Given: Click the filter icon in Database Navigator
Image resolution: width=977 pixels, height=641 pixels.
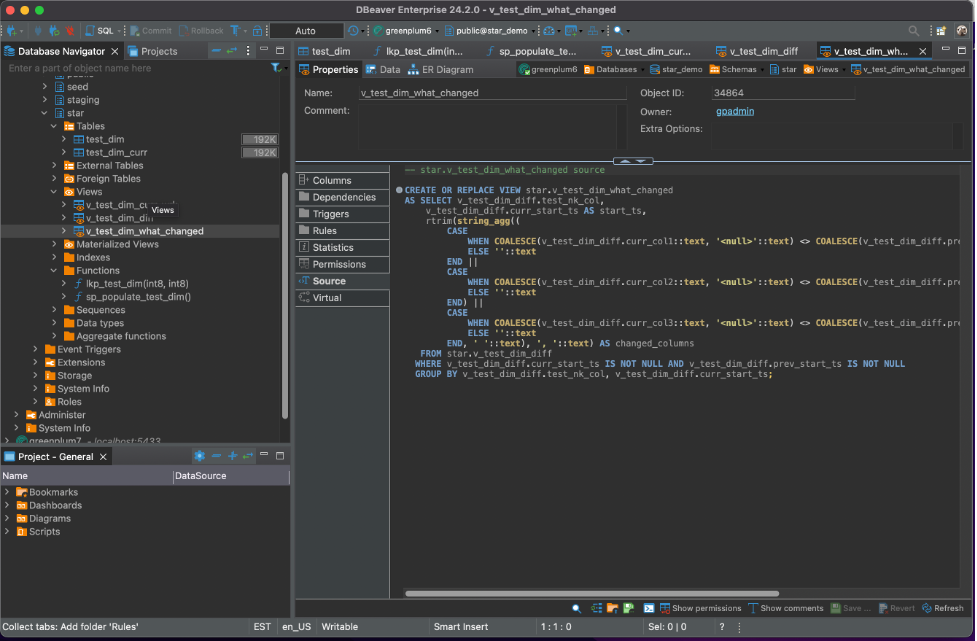Looking at the screenshot, I should 276,68.
